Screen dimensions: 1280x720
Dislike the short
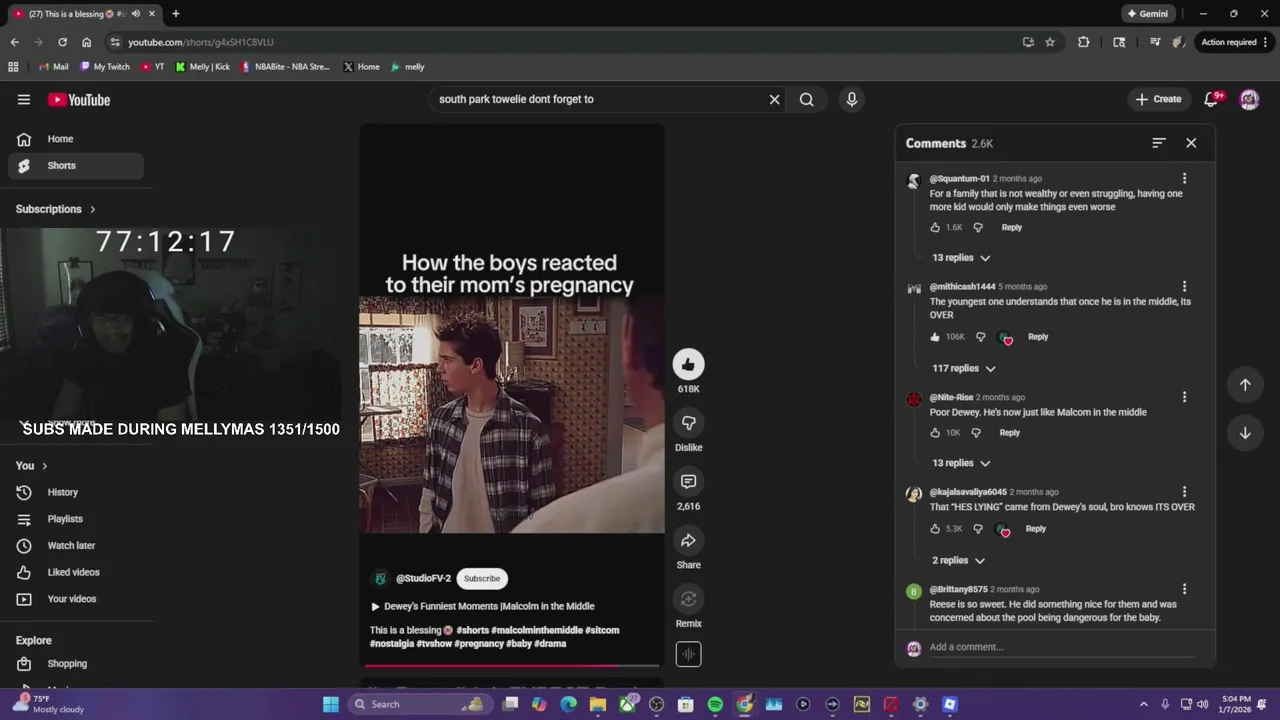[x=688, y=423]
